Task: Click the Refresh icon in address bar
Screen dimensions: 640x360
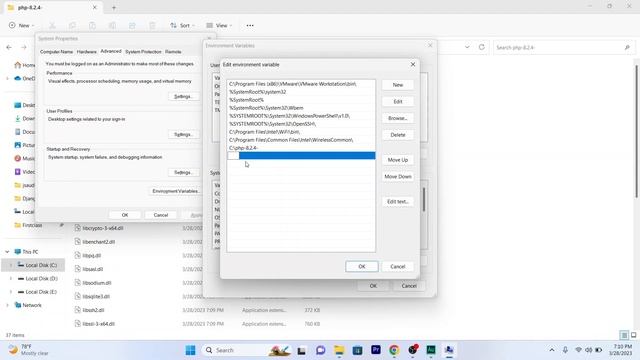Action: 482,47
